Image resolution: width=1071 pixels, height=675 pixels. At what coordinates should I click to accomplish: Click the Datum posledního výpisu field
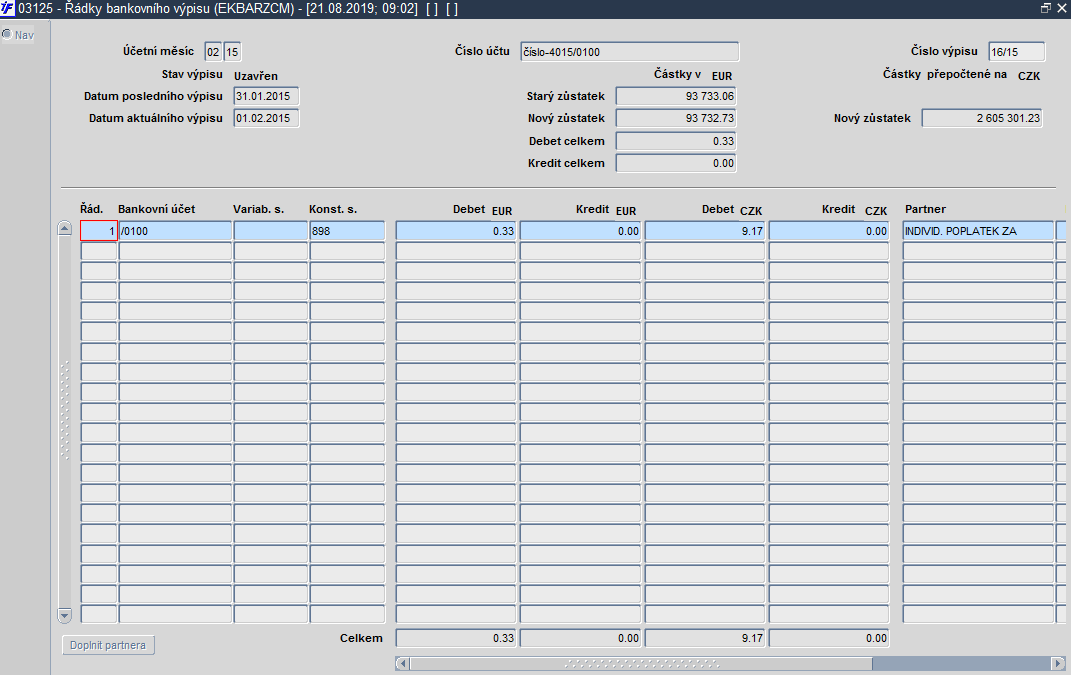pyautogui.click(x=266, y=96)
